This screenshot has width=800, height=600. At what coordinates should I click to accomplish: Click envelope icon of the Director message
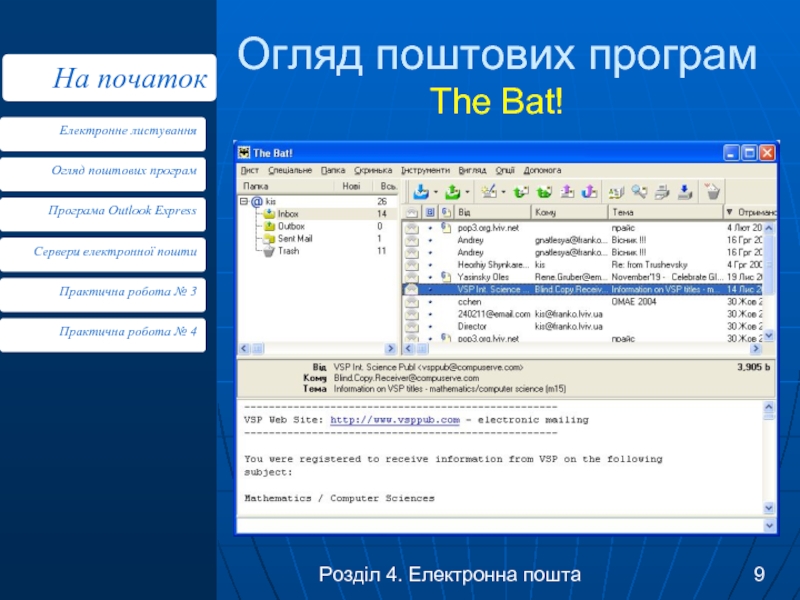(x=412, y=327)
